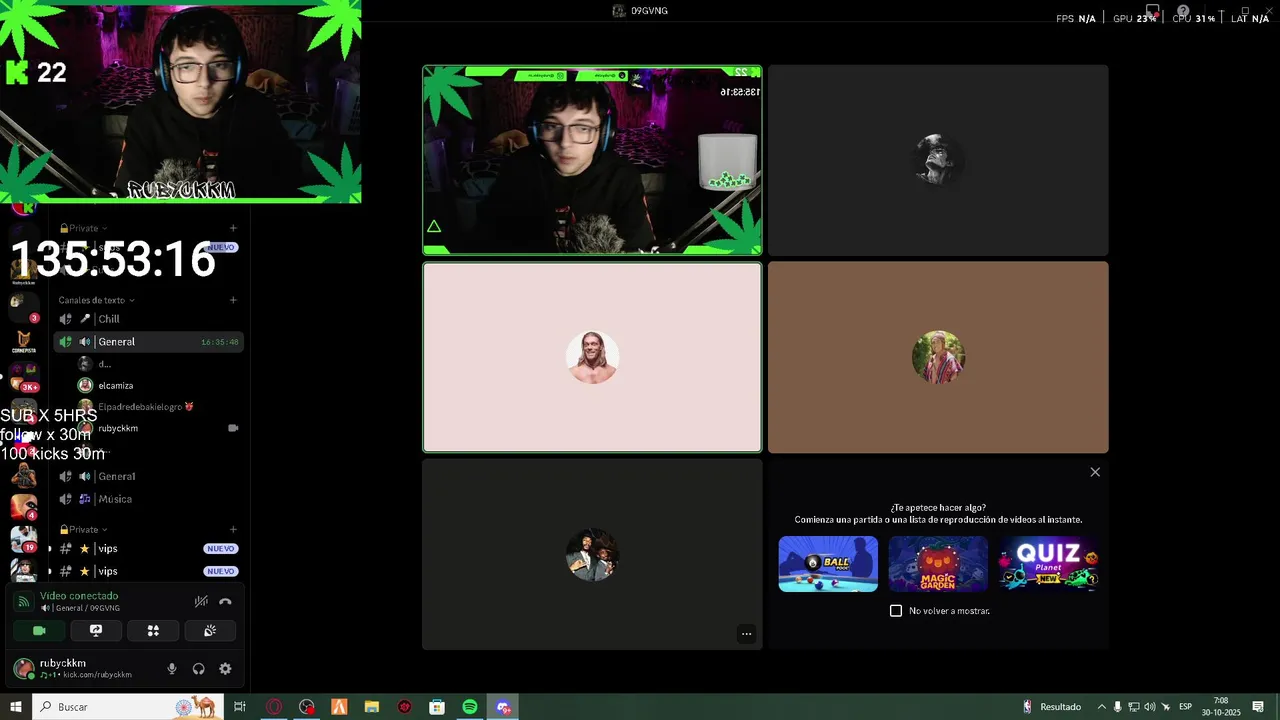Open the Windows Start menu
Screen dimensions: 1280x720
pyautogui.click(x=16, y=707)
